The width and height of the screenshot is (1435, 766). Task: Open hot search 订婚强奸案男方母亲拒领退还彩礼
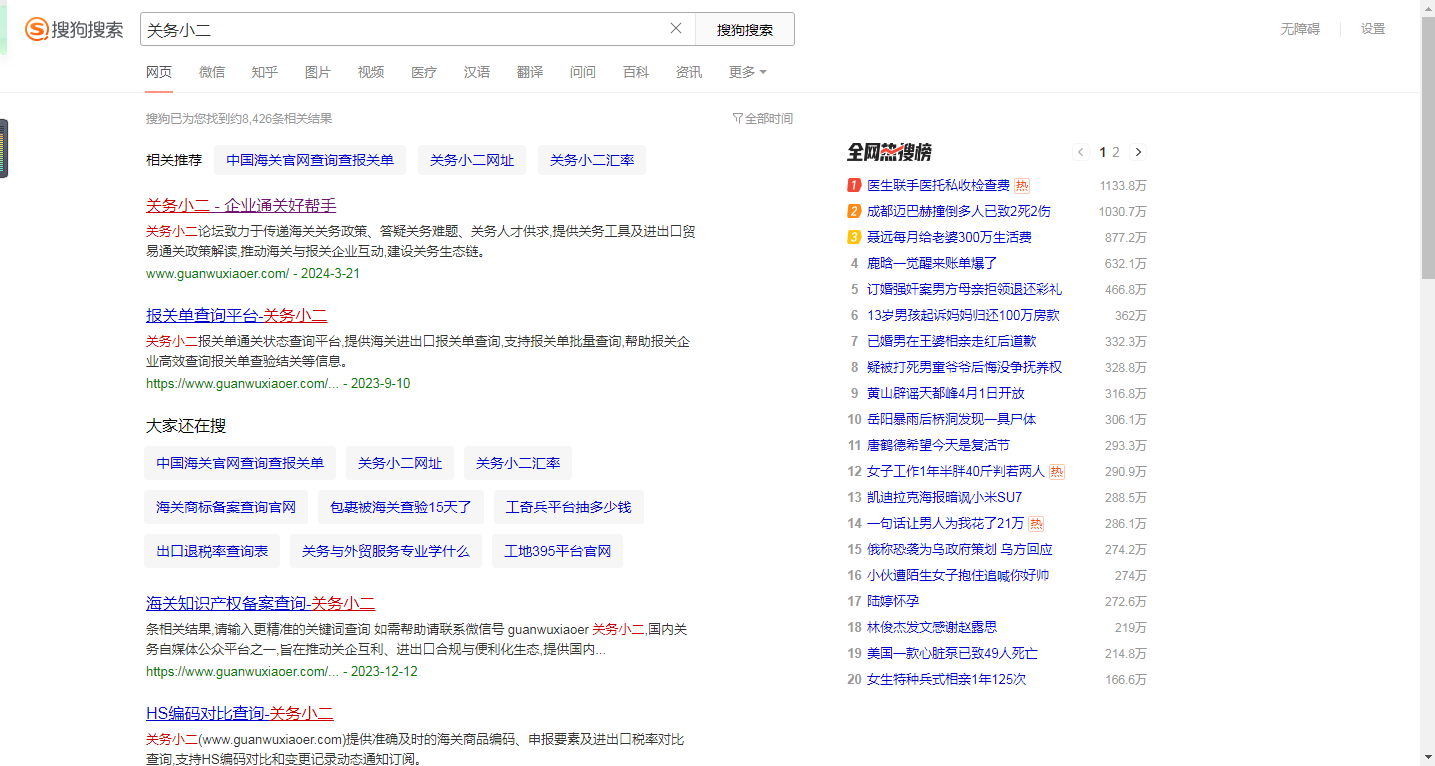point(964,290)
